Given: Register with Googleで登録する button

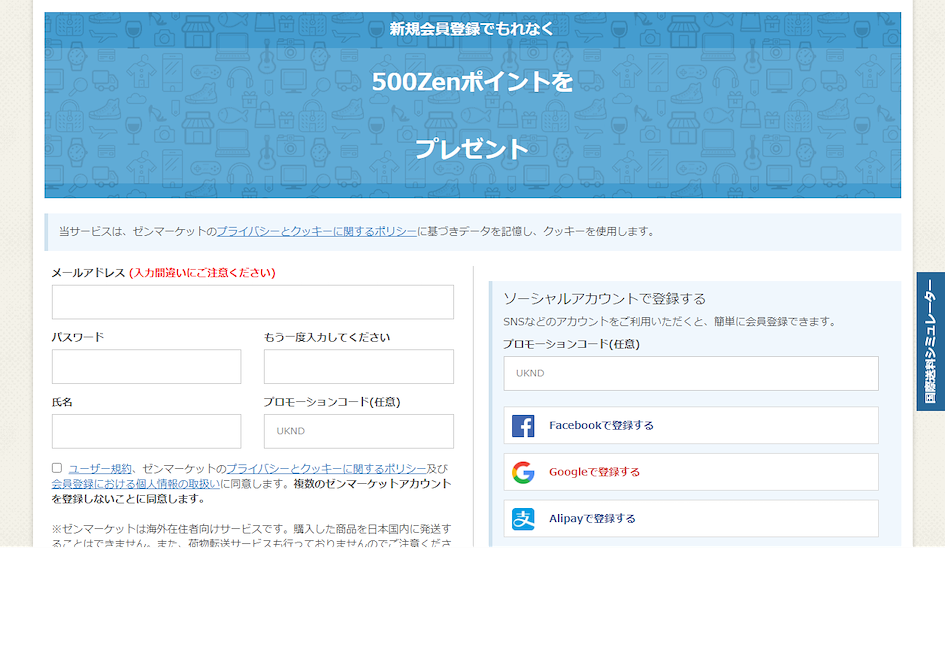Looking at the screenshot, I should 691,472.
